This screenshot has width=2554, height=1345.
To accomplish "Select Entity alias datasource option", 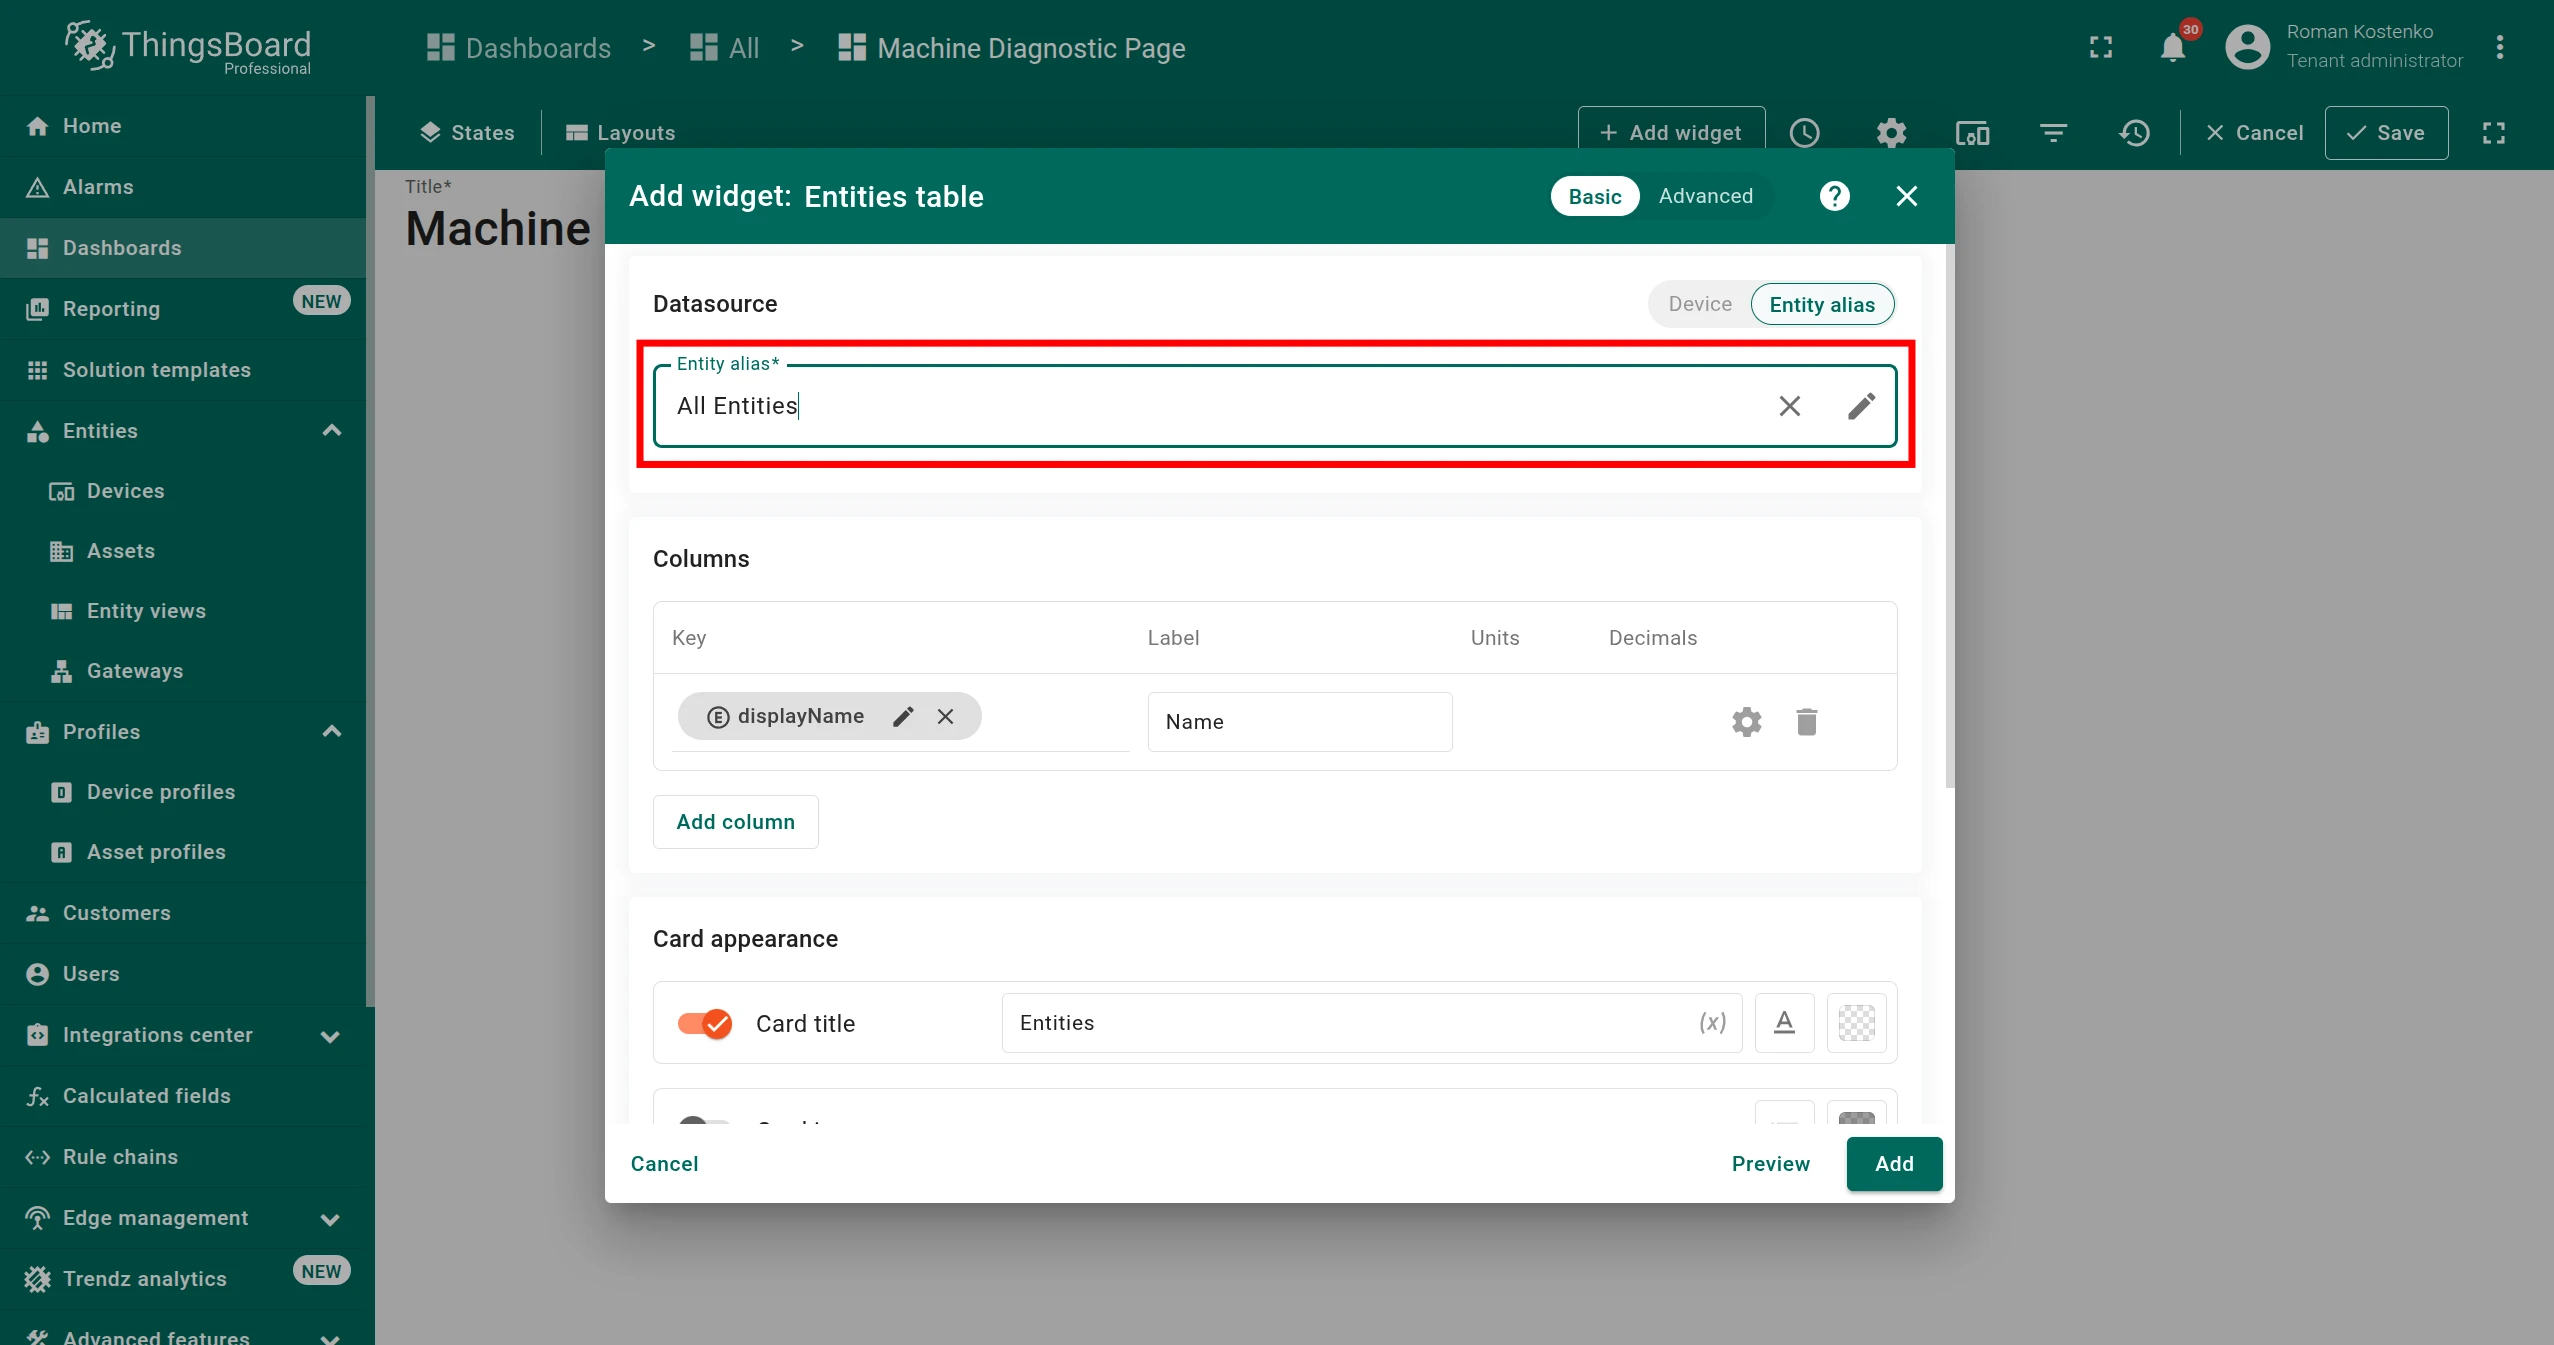I will 1822,304.
